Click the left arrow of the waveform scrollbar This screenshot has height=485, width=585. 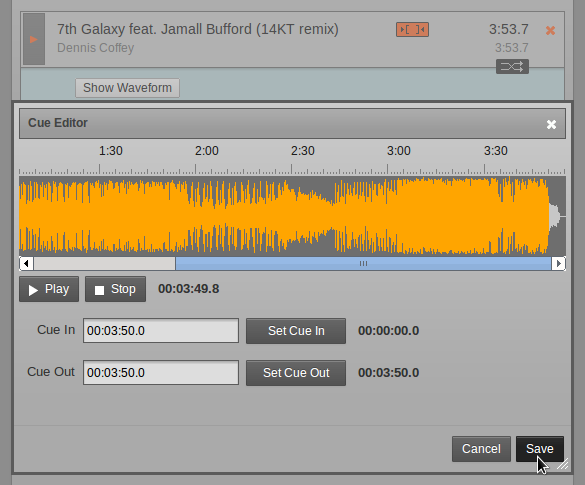26,263
